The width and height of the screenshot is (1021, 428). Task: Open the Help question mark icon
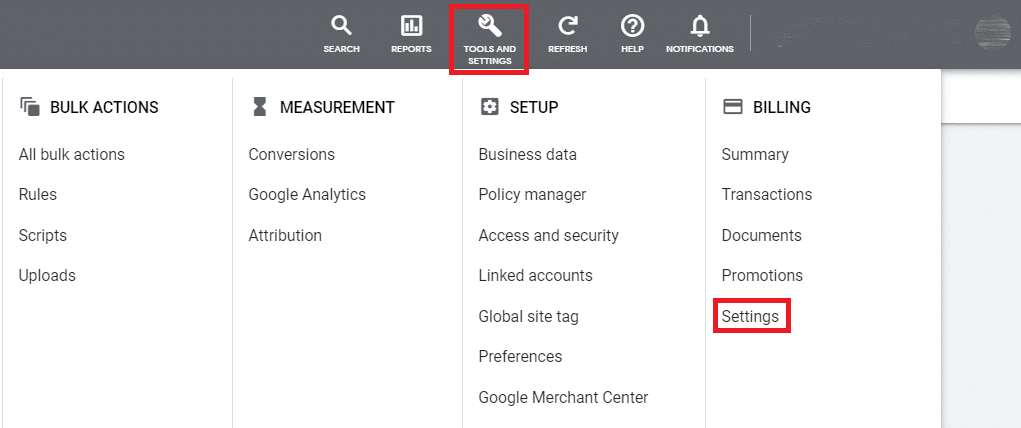pyautogui.click(x=632, y=26)
